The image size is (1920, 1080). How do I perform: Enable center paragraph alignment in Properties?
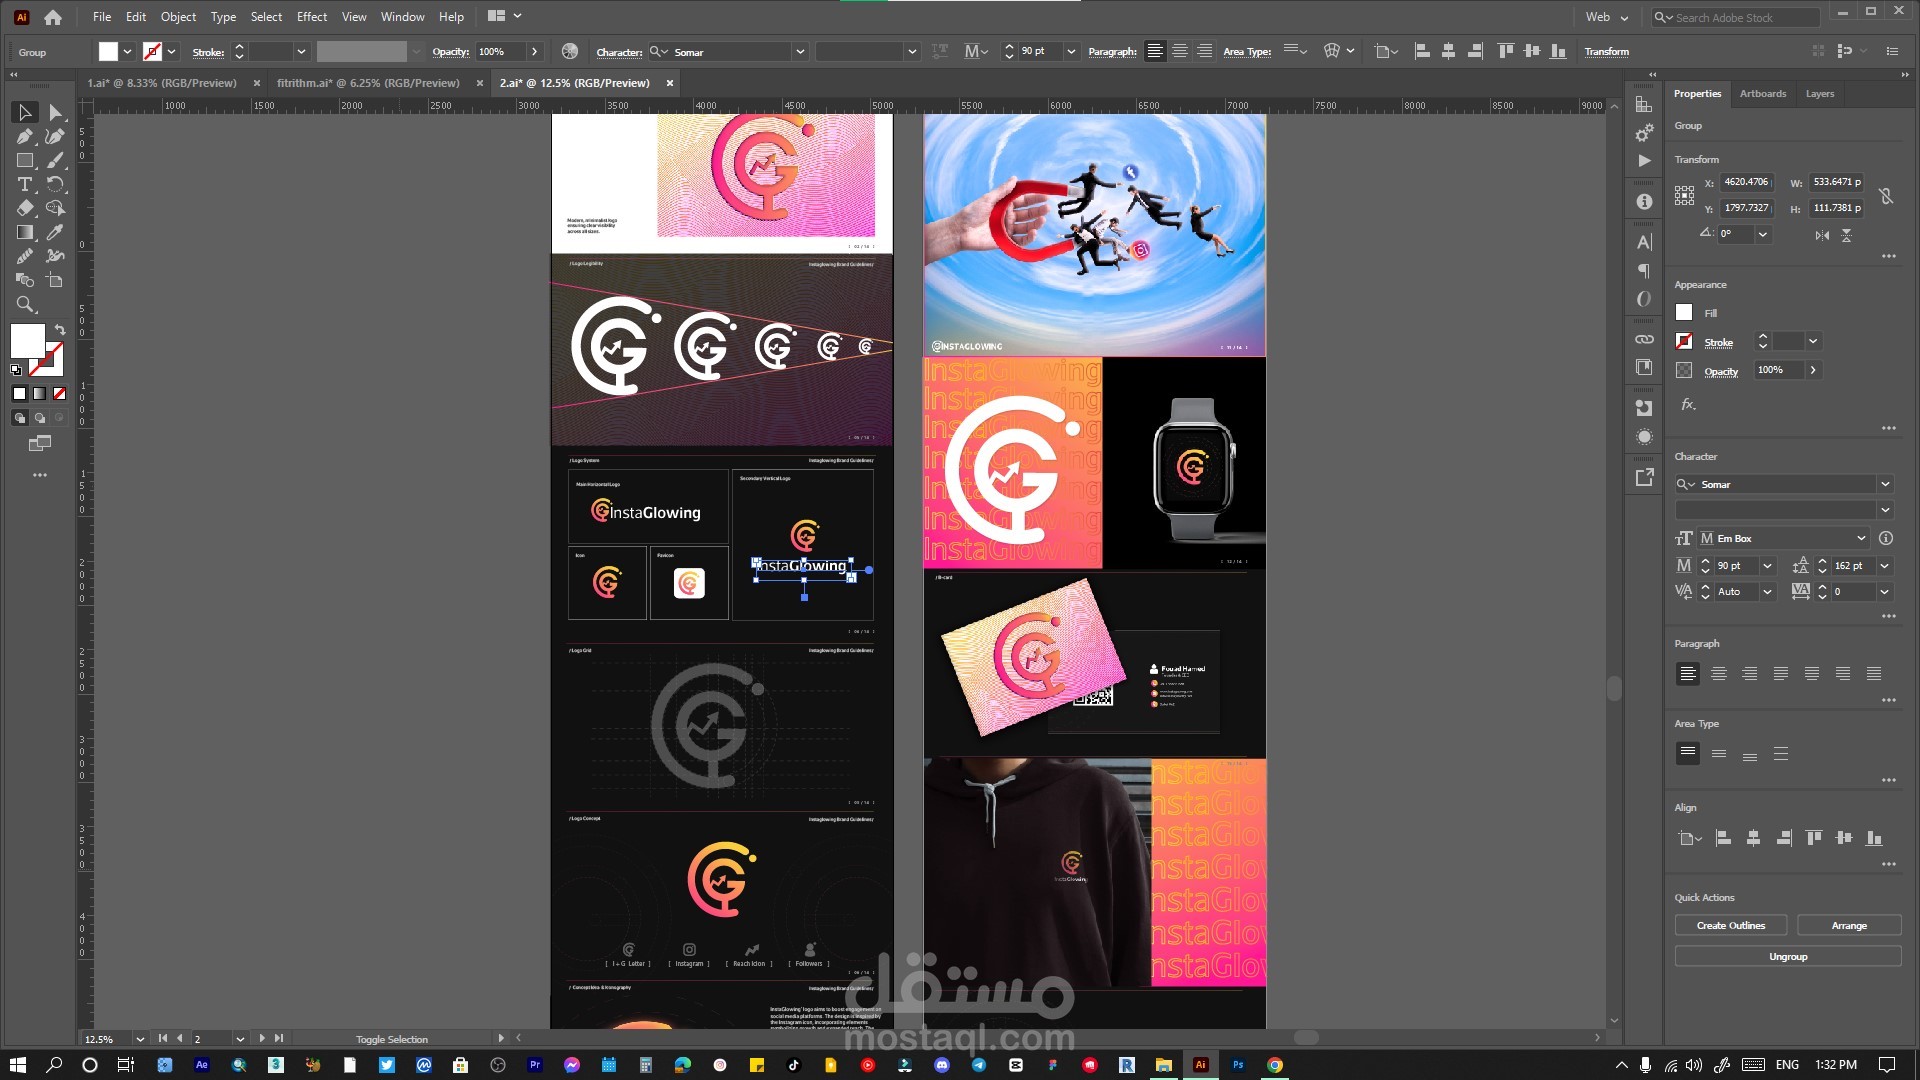[x=1718, y=674]
